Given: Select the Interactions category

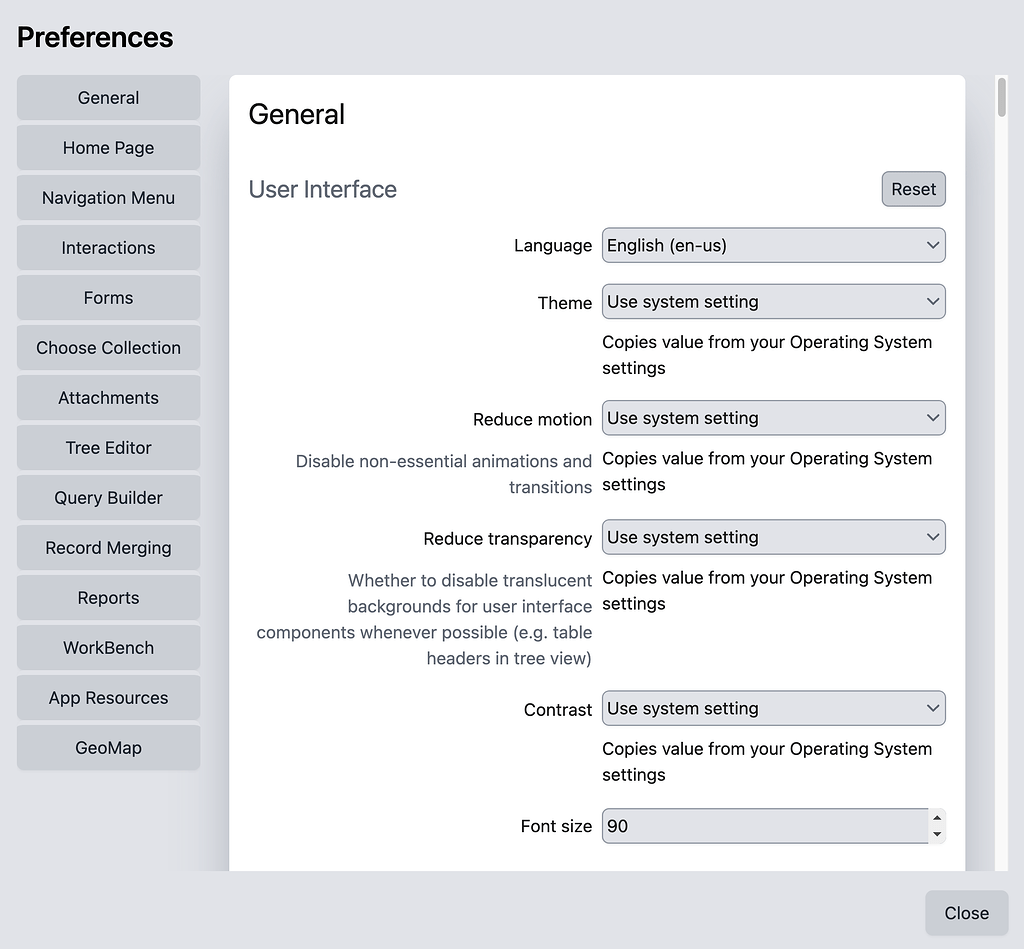Looking at the screenshot, I should click(108, 248).
